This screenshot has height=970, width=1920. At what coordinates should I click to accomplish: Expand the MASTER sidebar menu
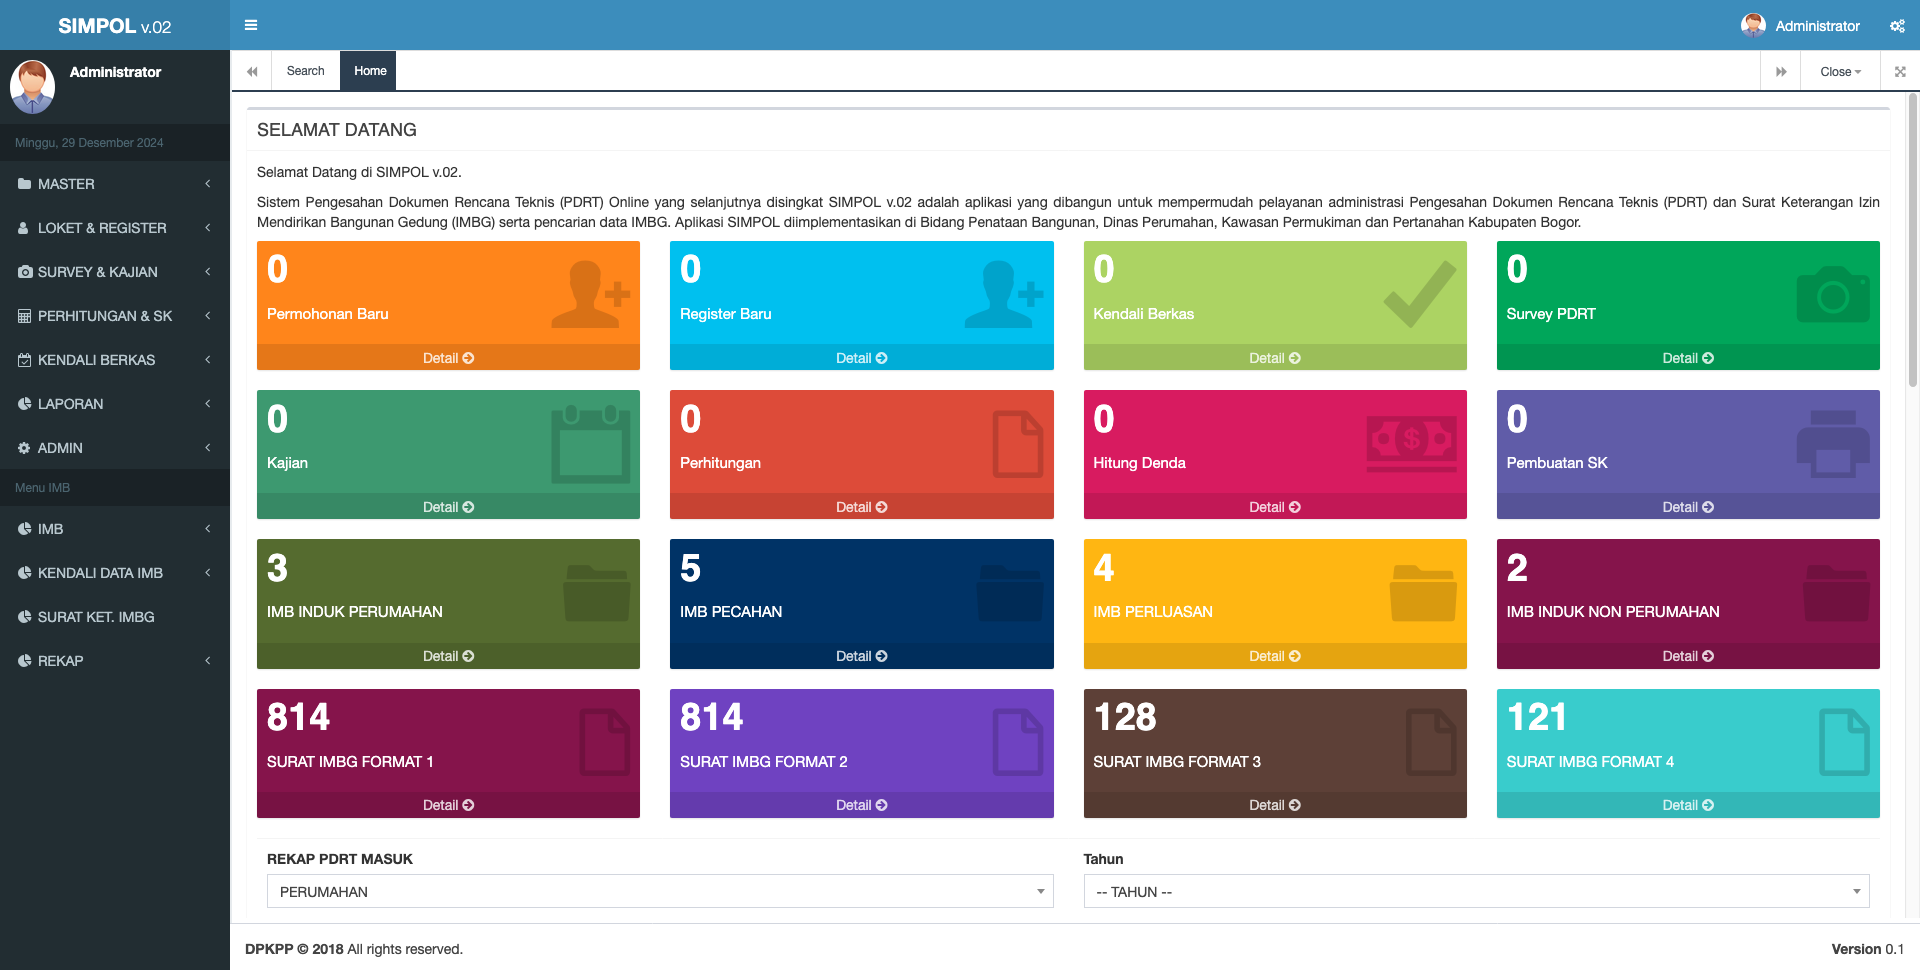point(115,184)
